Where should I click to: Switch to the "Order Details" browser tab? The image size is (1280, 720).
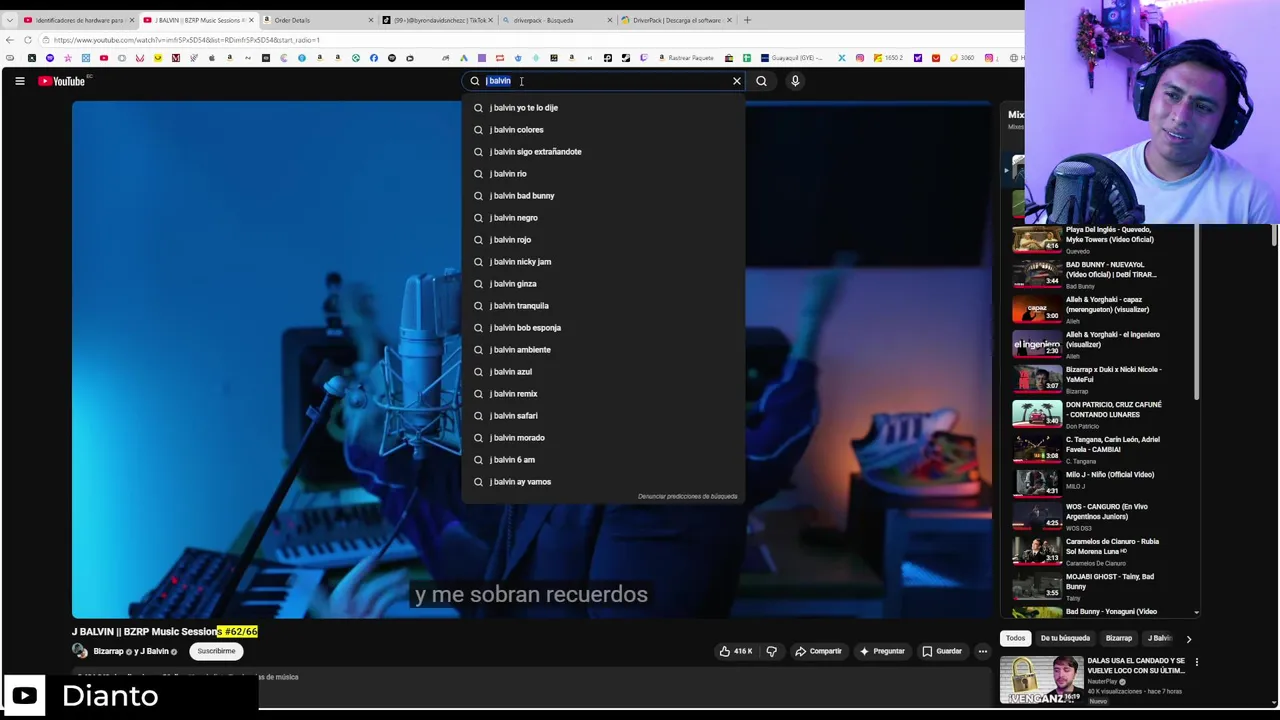(317, 20)
